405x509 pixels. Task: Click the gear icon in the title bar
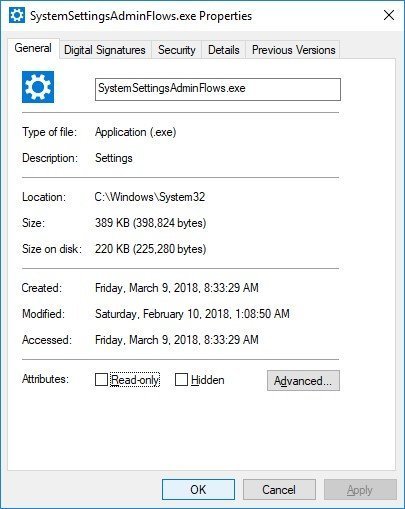(x=17, y=15)
